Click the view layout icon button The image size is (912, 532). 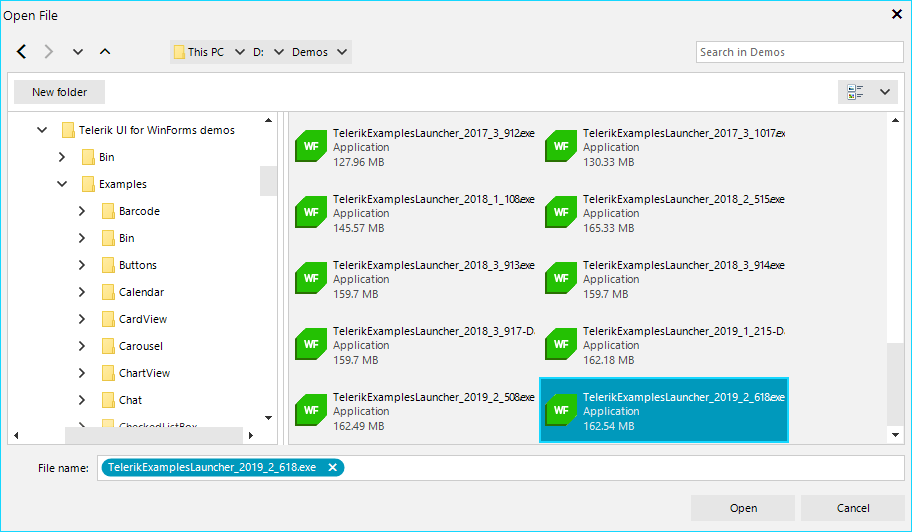click(x=855, y=92)
